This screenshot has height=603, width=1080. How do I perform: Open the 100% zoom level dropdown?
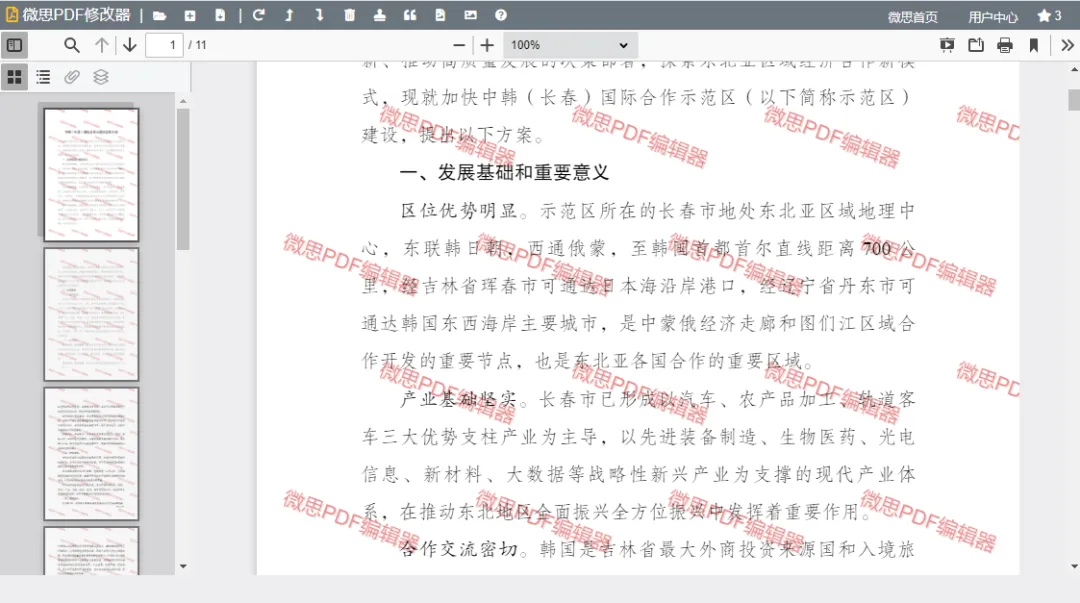tap(570, 45)
